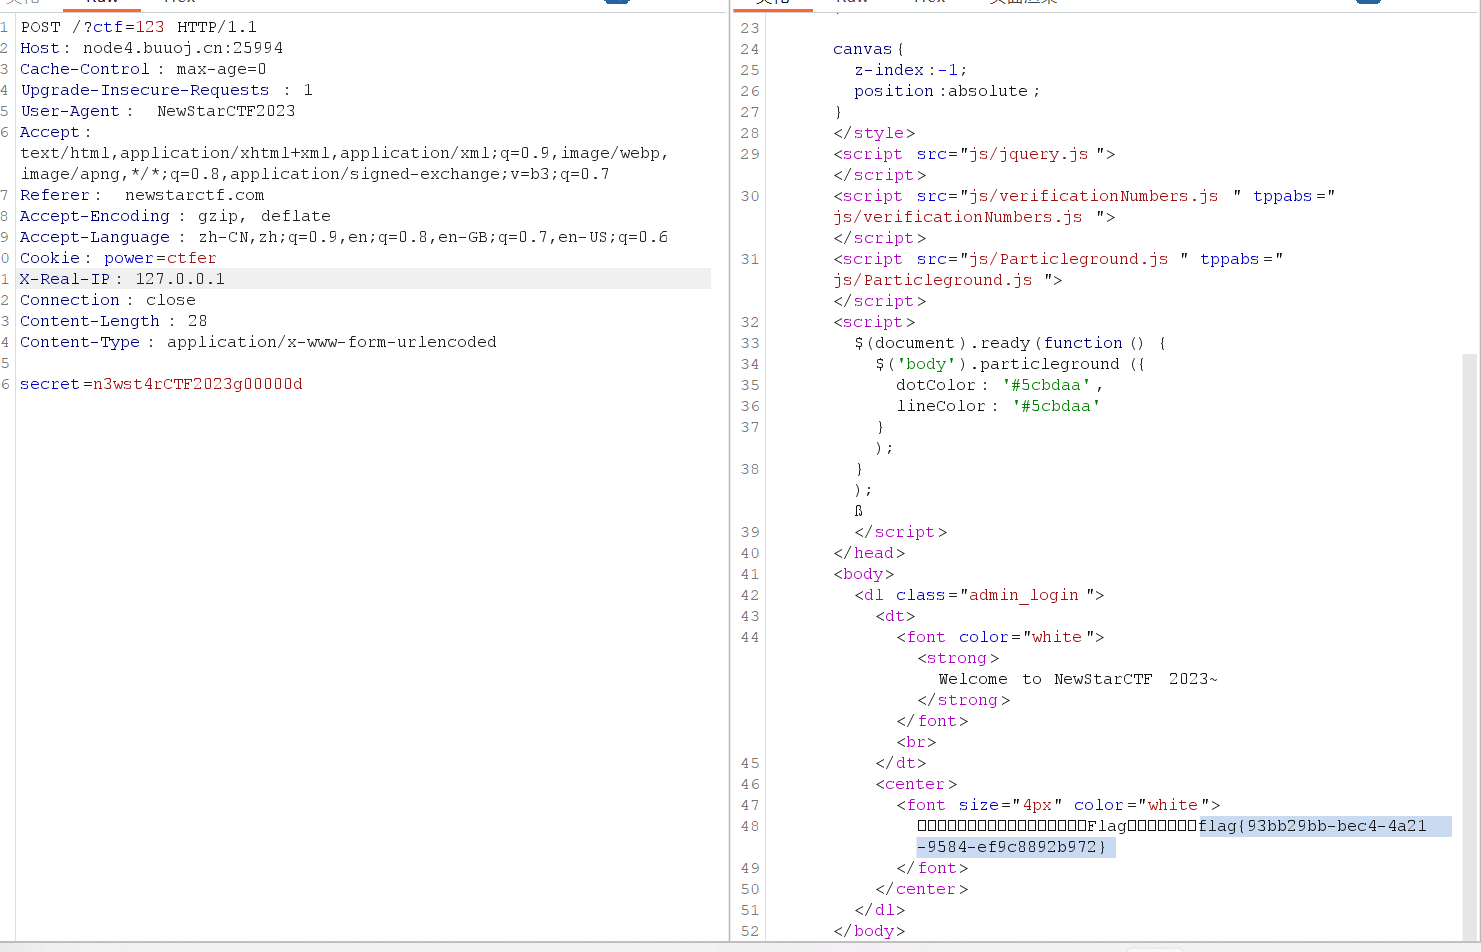
Task: Click the opening <body> tag
Action: [x=864, y=574]
